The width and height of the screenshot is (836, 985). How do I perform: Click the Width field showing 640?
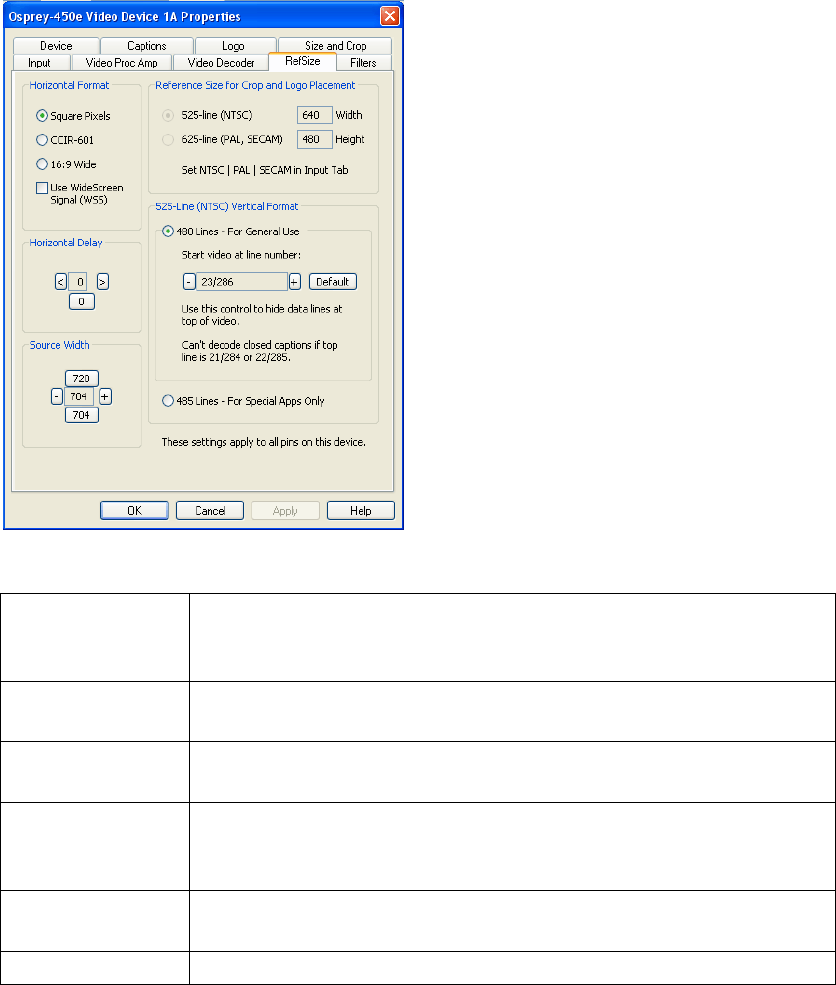315,115
